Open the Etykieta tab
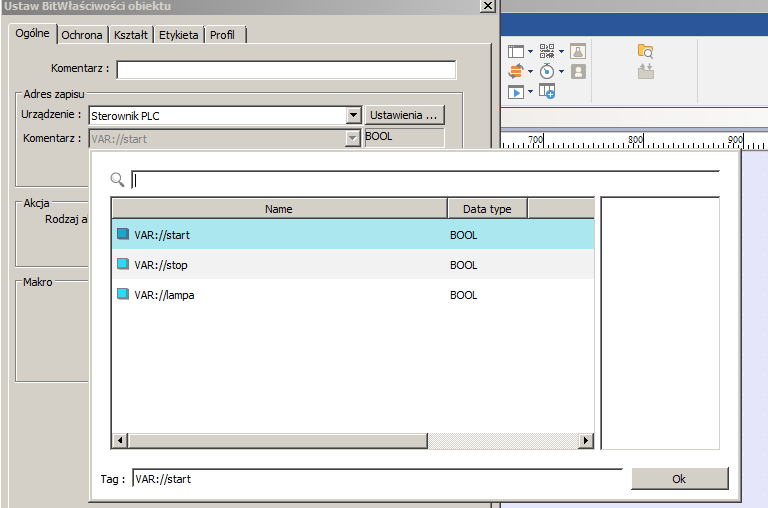The image size is (768, 508). [178, 35]
